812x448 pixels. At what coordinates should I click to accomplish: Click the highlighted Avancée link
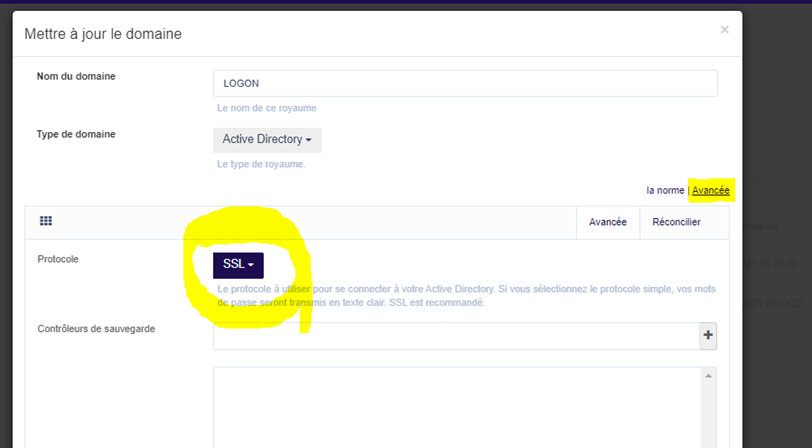711,190
